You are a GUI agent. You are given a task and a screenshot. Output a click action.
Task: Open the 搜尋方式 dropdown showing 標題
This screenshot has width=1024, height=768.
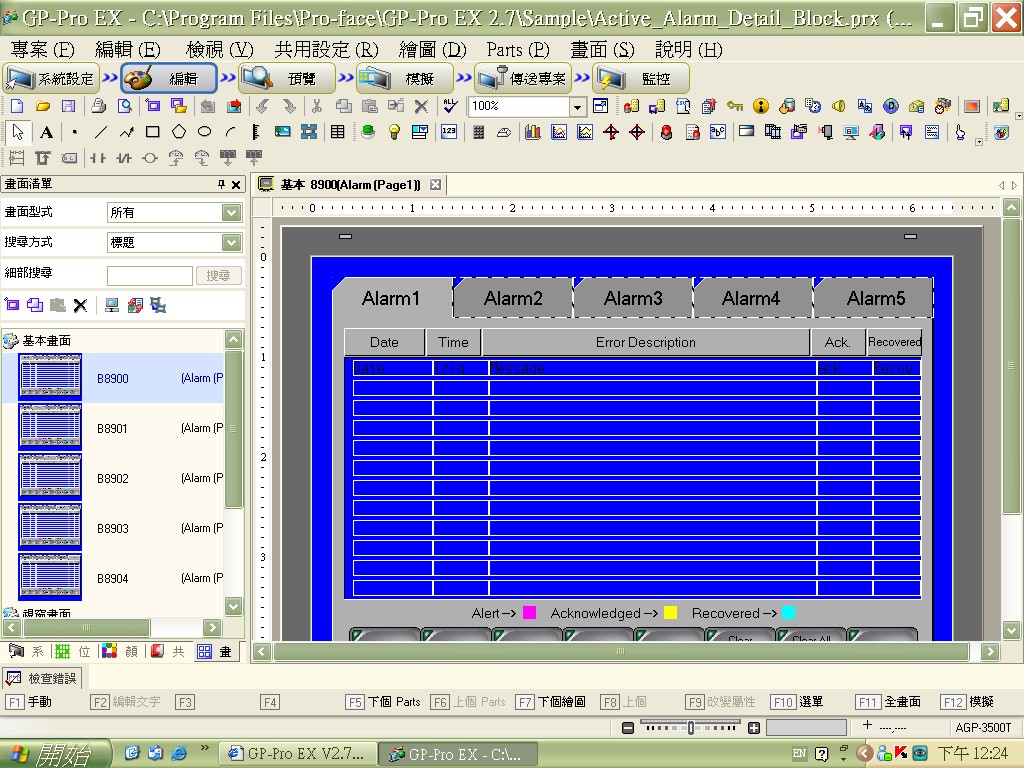231,243
